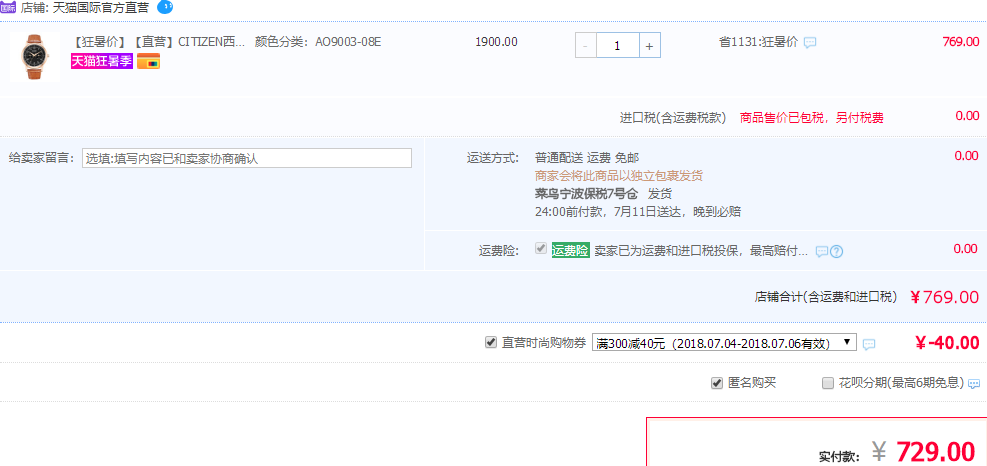Click the comment icon next to 花呗分期

(x=974, y=384)
